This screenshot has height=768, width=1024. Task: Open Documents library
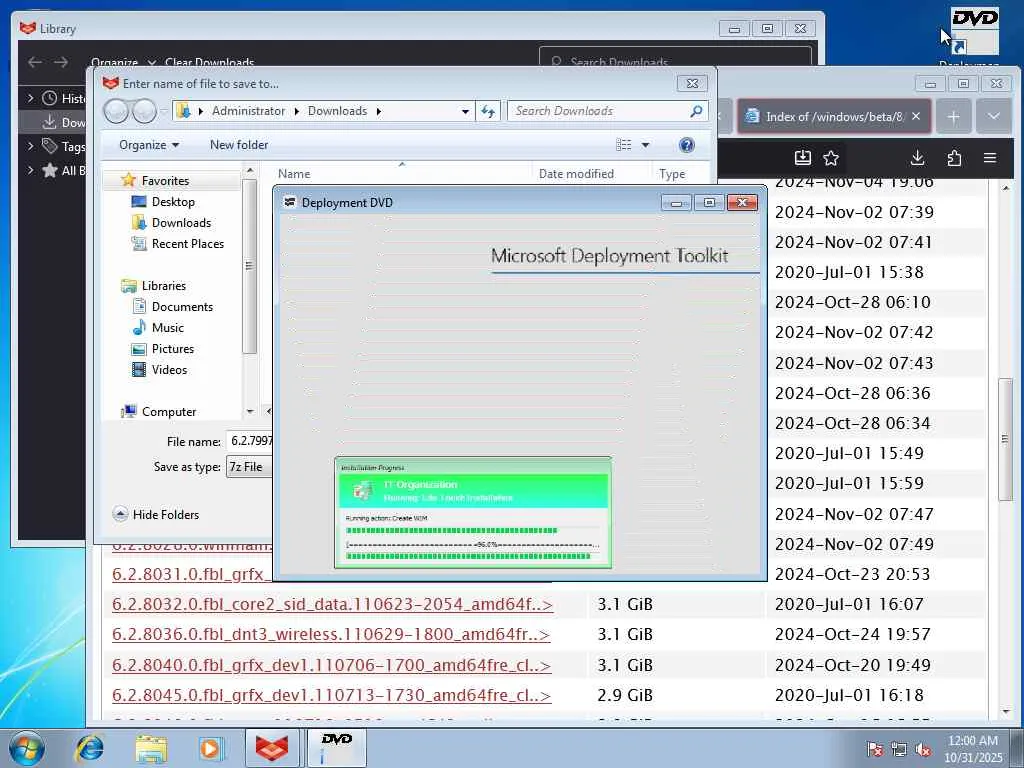click(x=182, y=306)
